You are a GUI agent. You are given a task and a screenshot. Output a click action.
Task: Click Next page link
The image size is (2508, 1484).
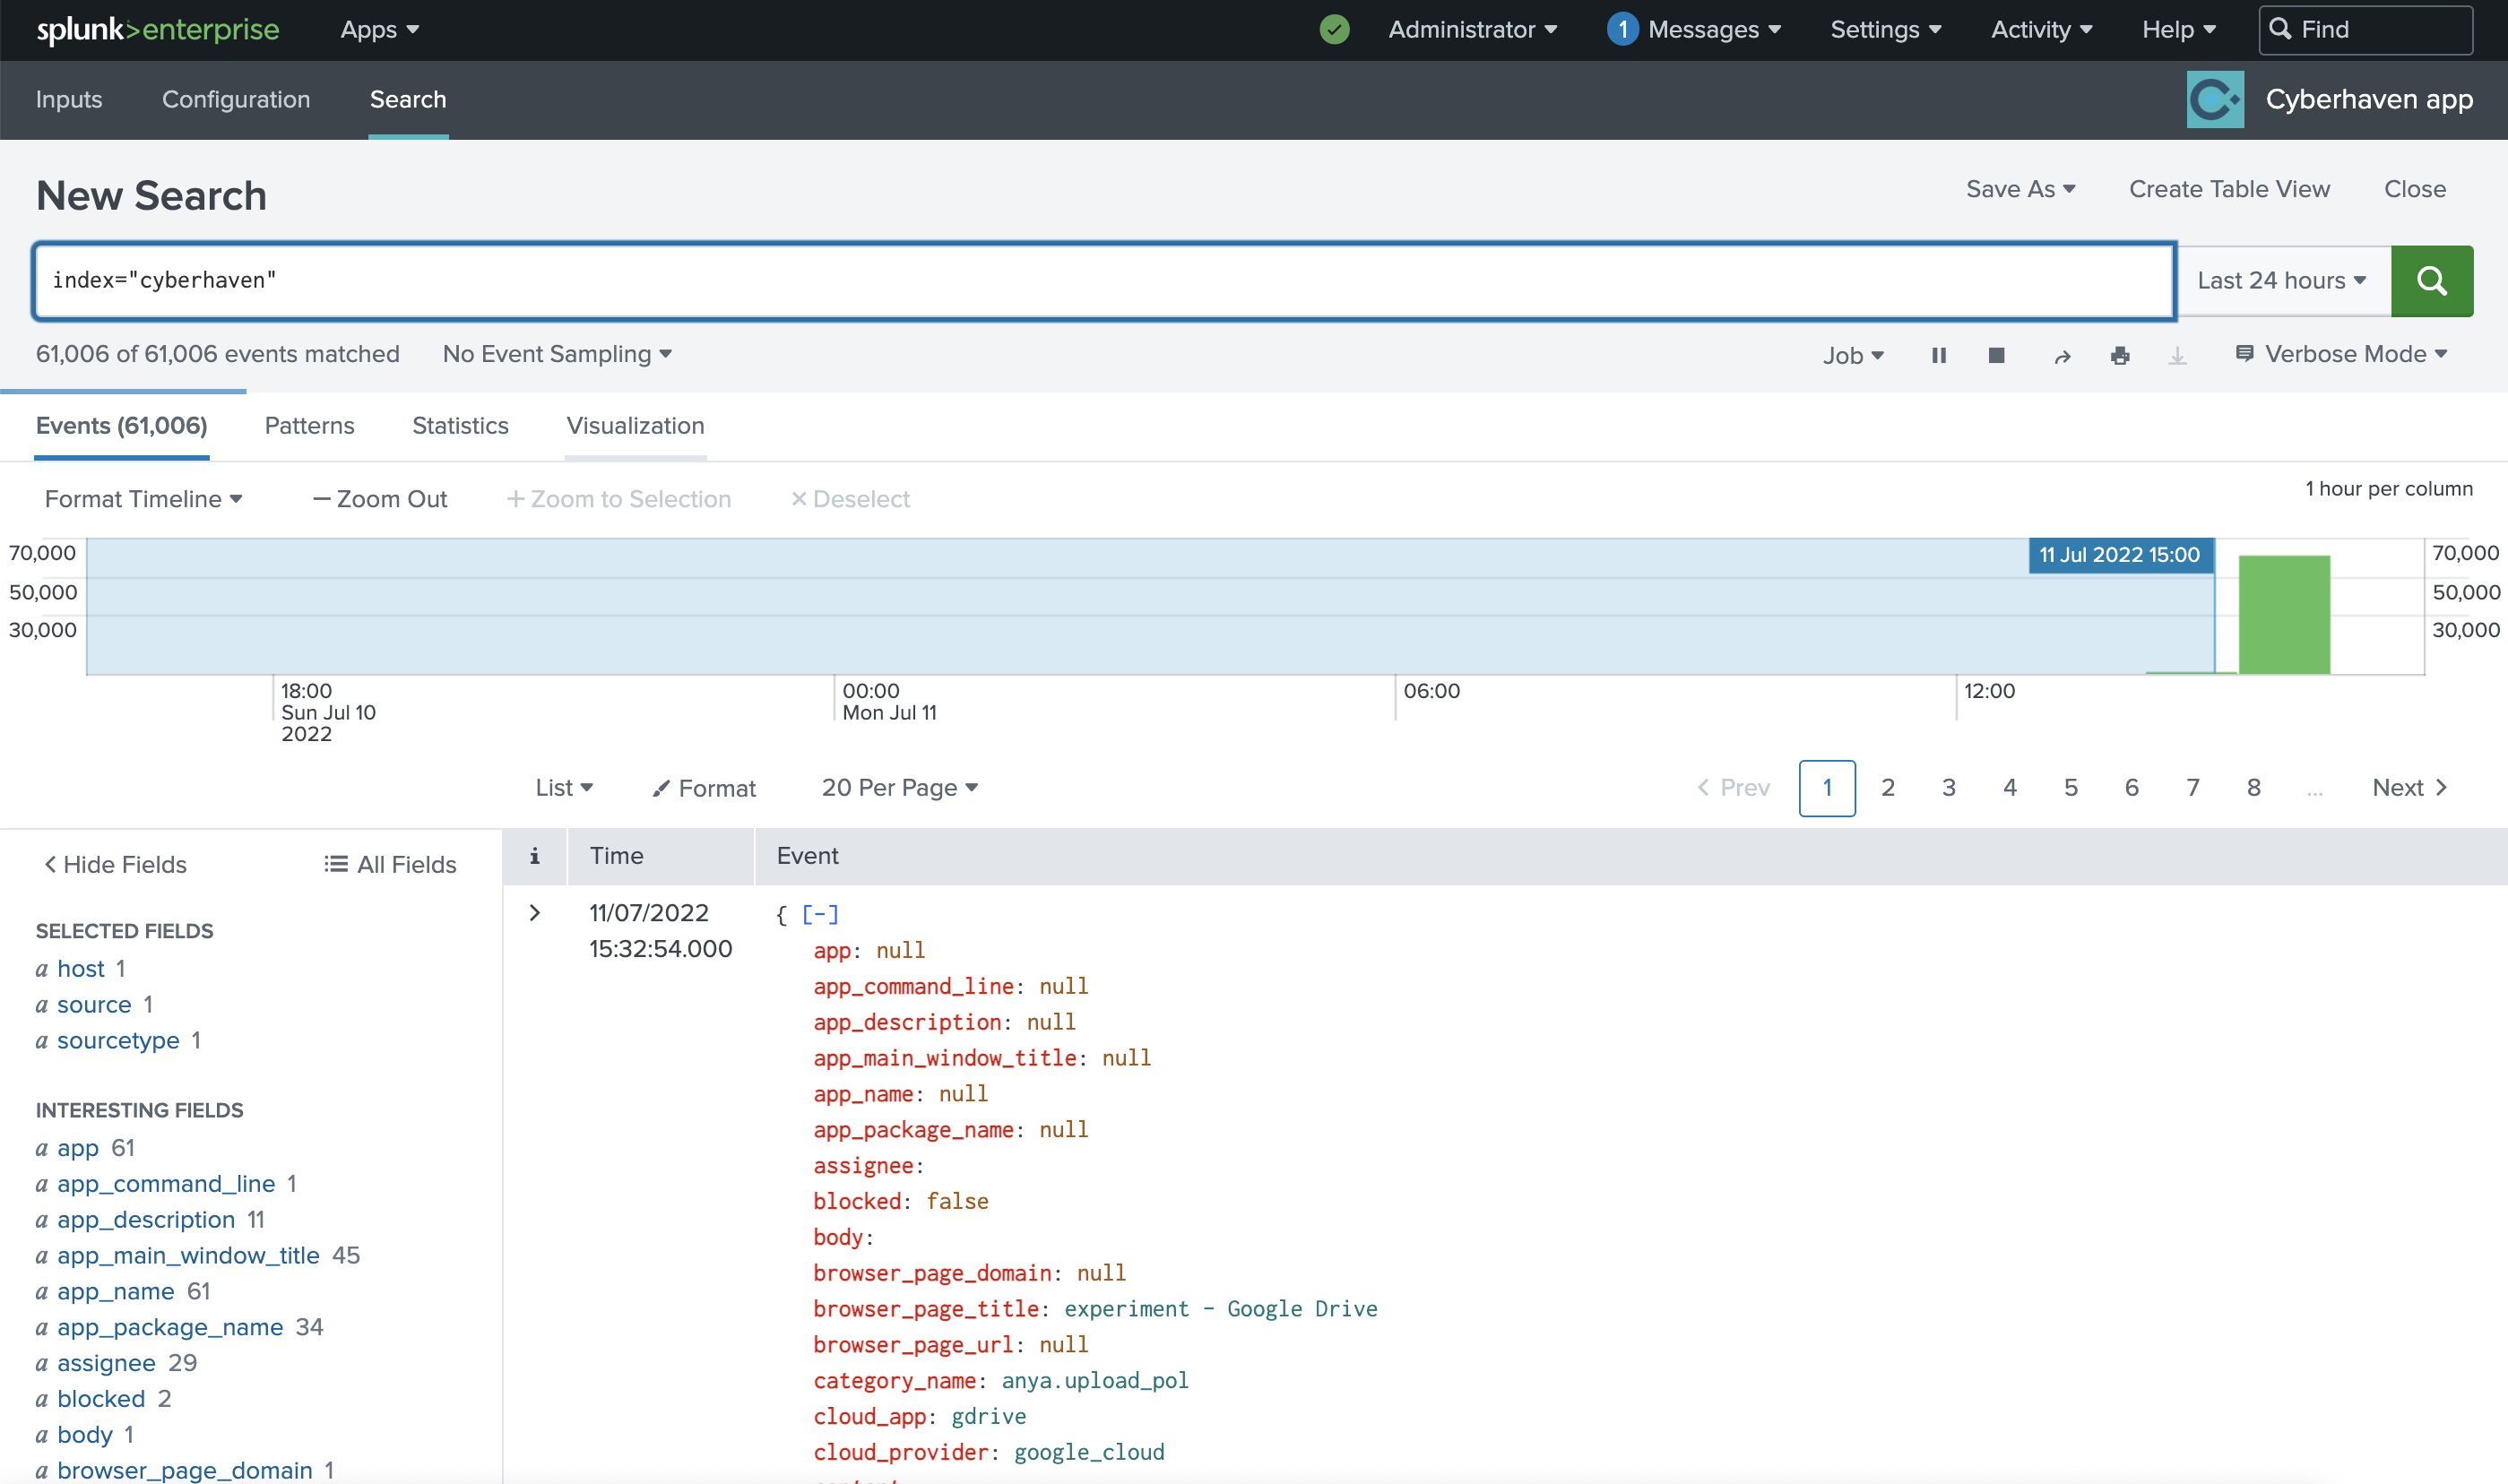2409,788
